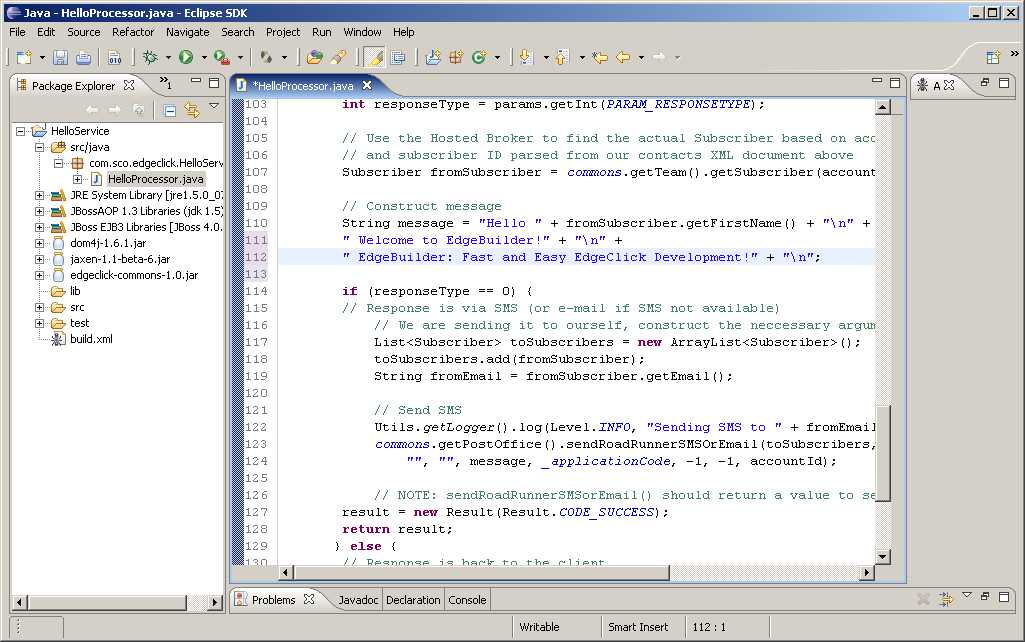Image resolution: width=1025 pixels, height=642 pixels.
Task: Open the Back history dropdown arrow
Action: coord(641,58)
